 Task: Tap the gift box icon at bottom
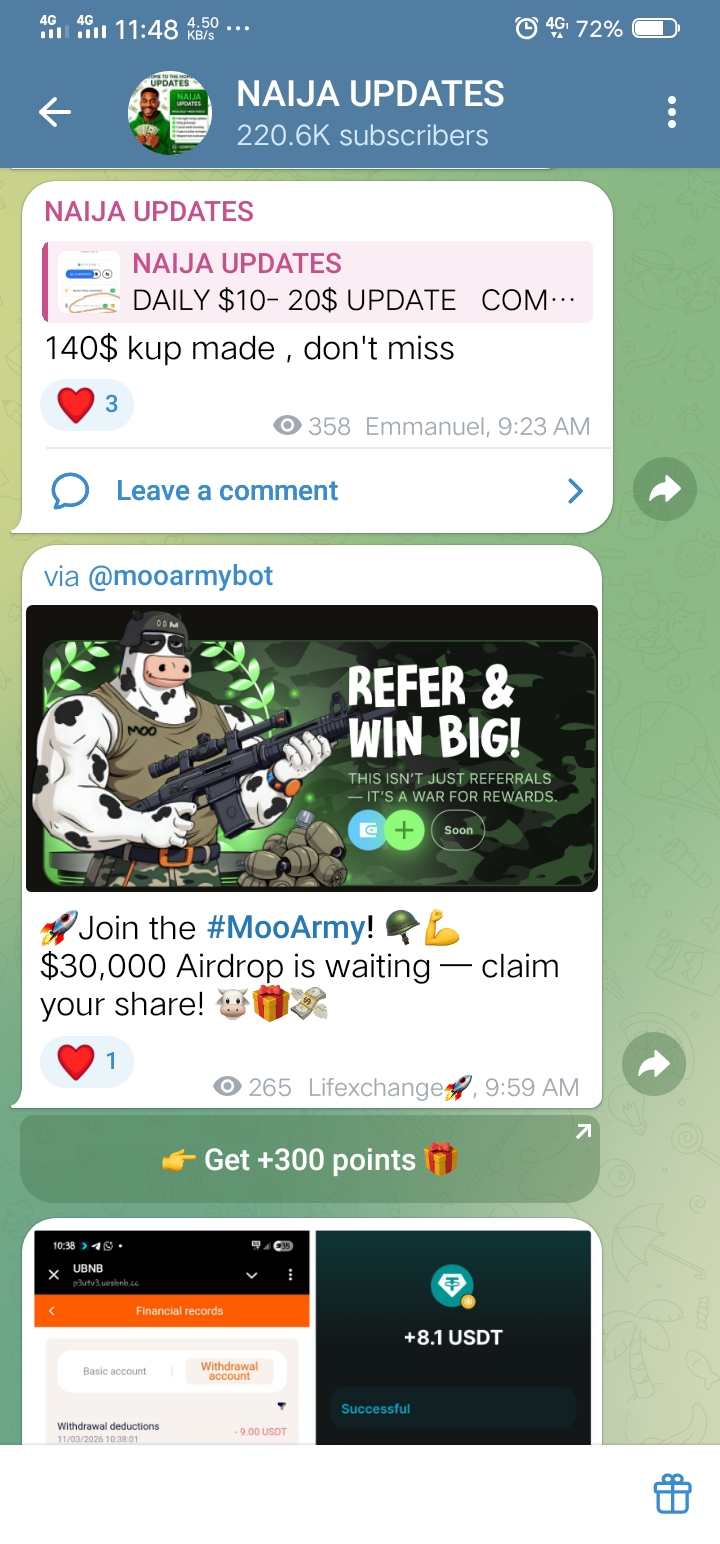click(x=673, y=1494)
